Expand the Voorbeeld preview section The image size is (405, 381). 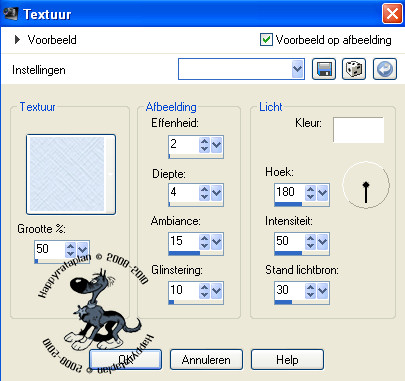coord(17,40)
